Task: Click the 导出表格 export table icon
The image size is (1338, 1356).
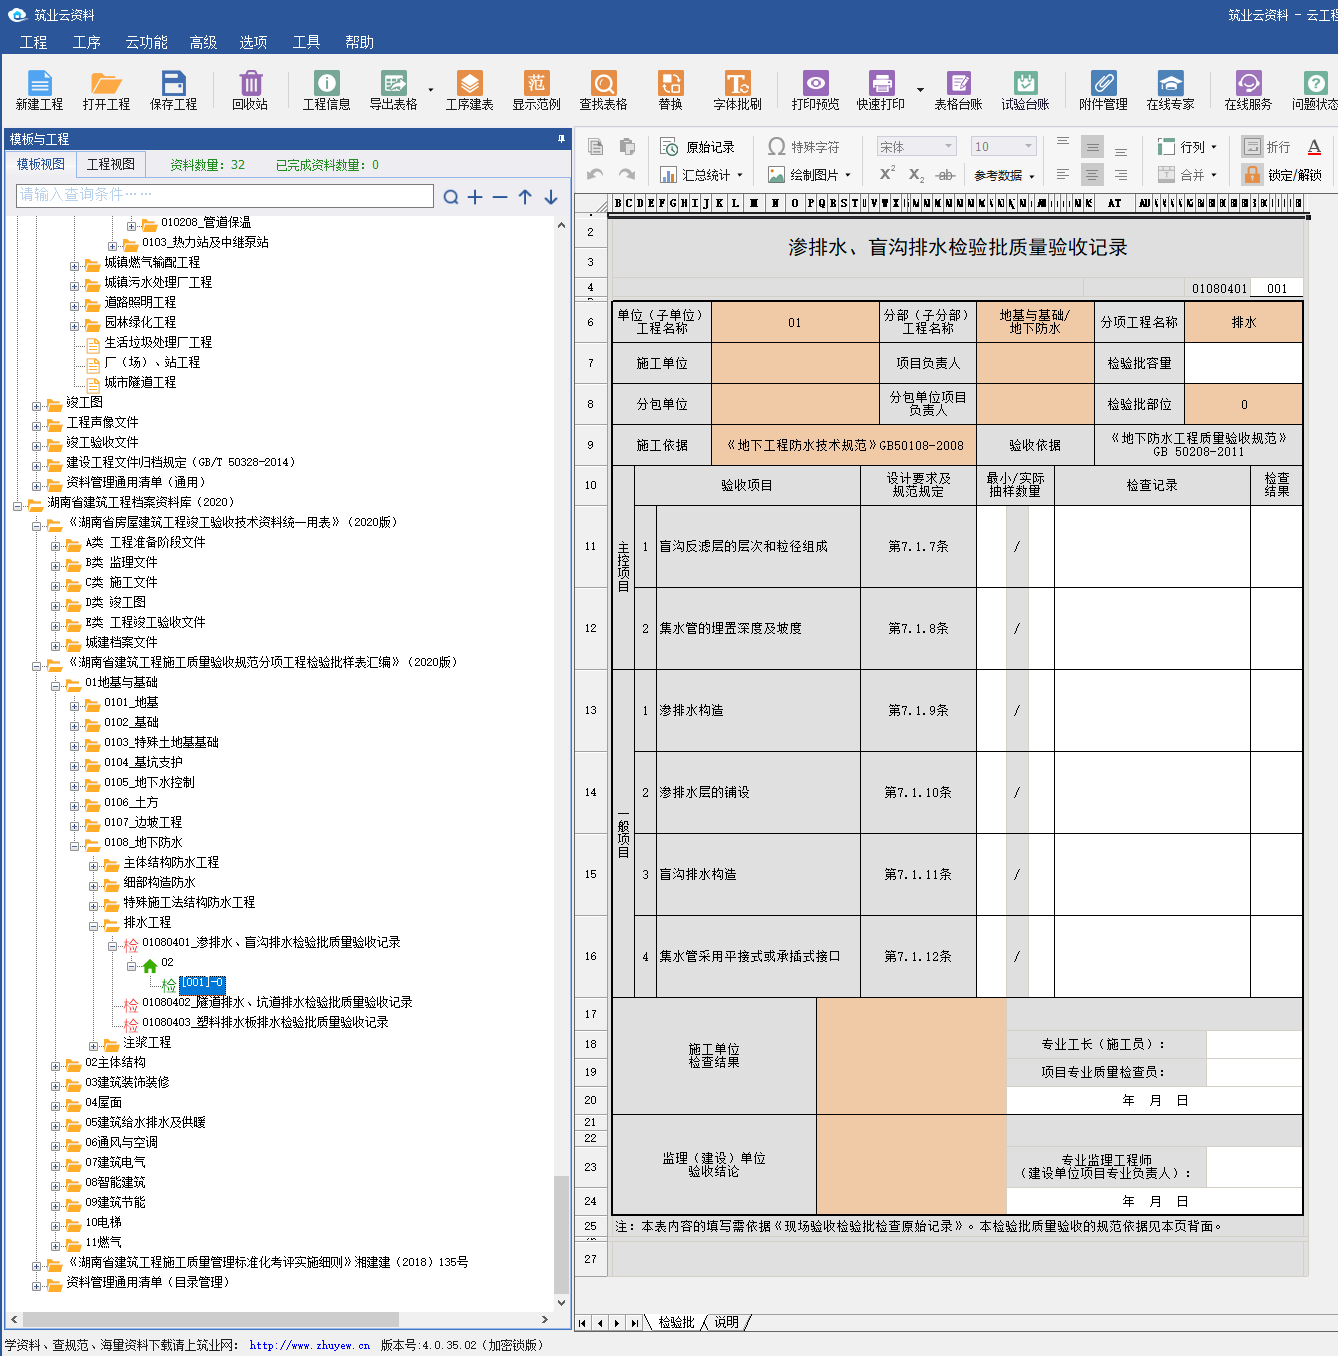Action: pyautogui.click(x=393, y=90)
